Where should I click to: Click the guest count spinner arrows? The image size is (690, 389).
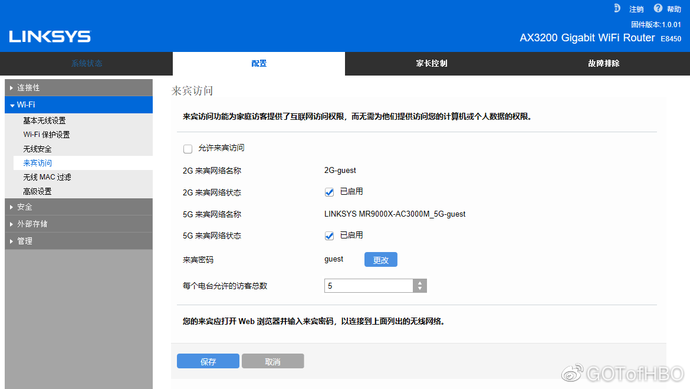click(x=420, y=286)
